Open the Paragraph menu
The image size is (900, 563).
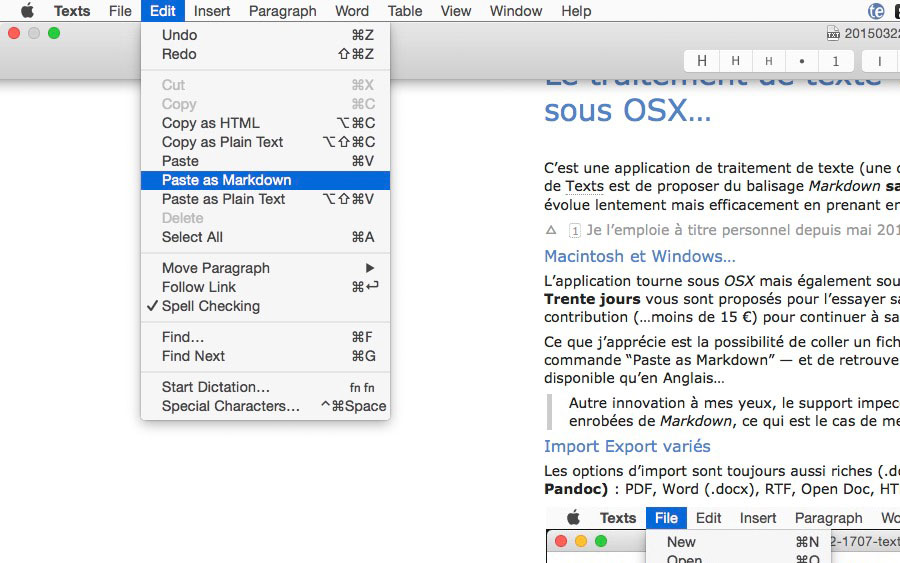[282, 11]
